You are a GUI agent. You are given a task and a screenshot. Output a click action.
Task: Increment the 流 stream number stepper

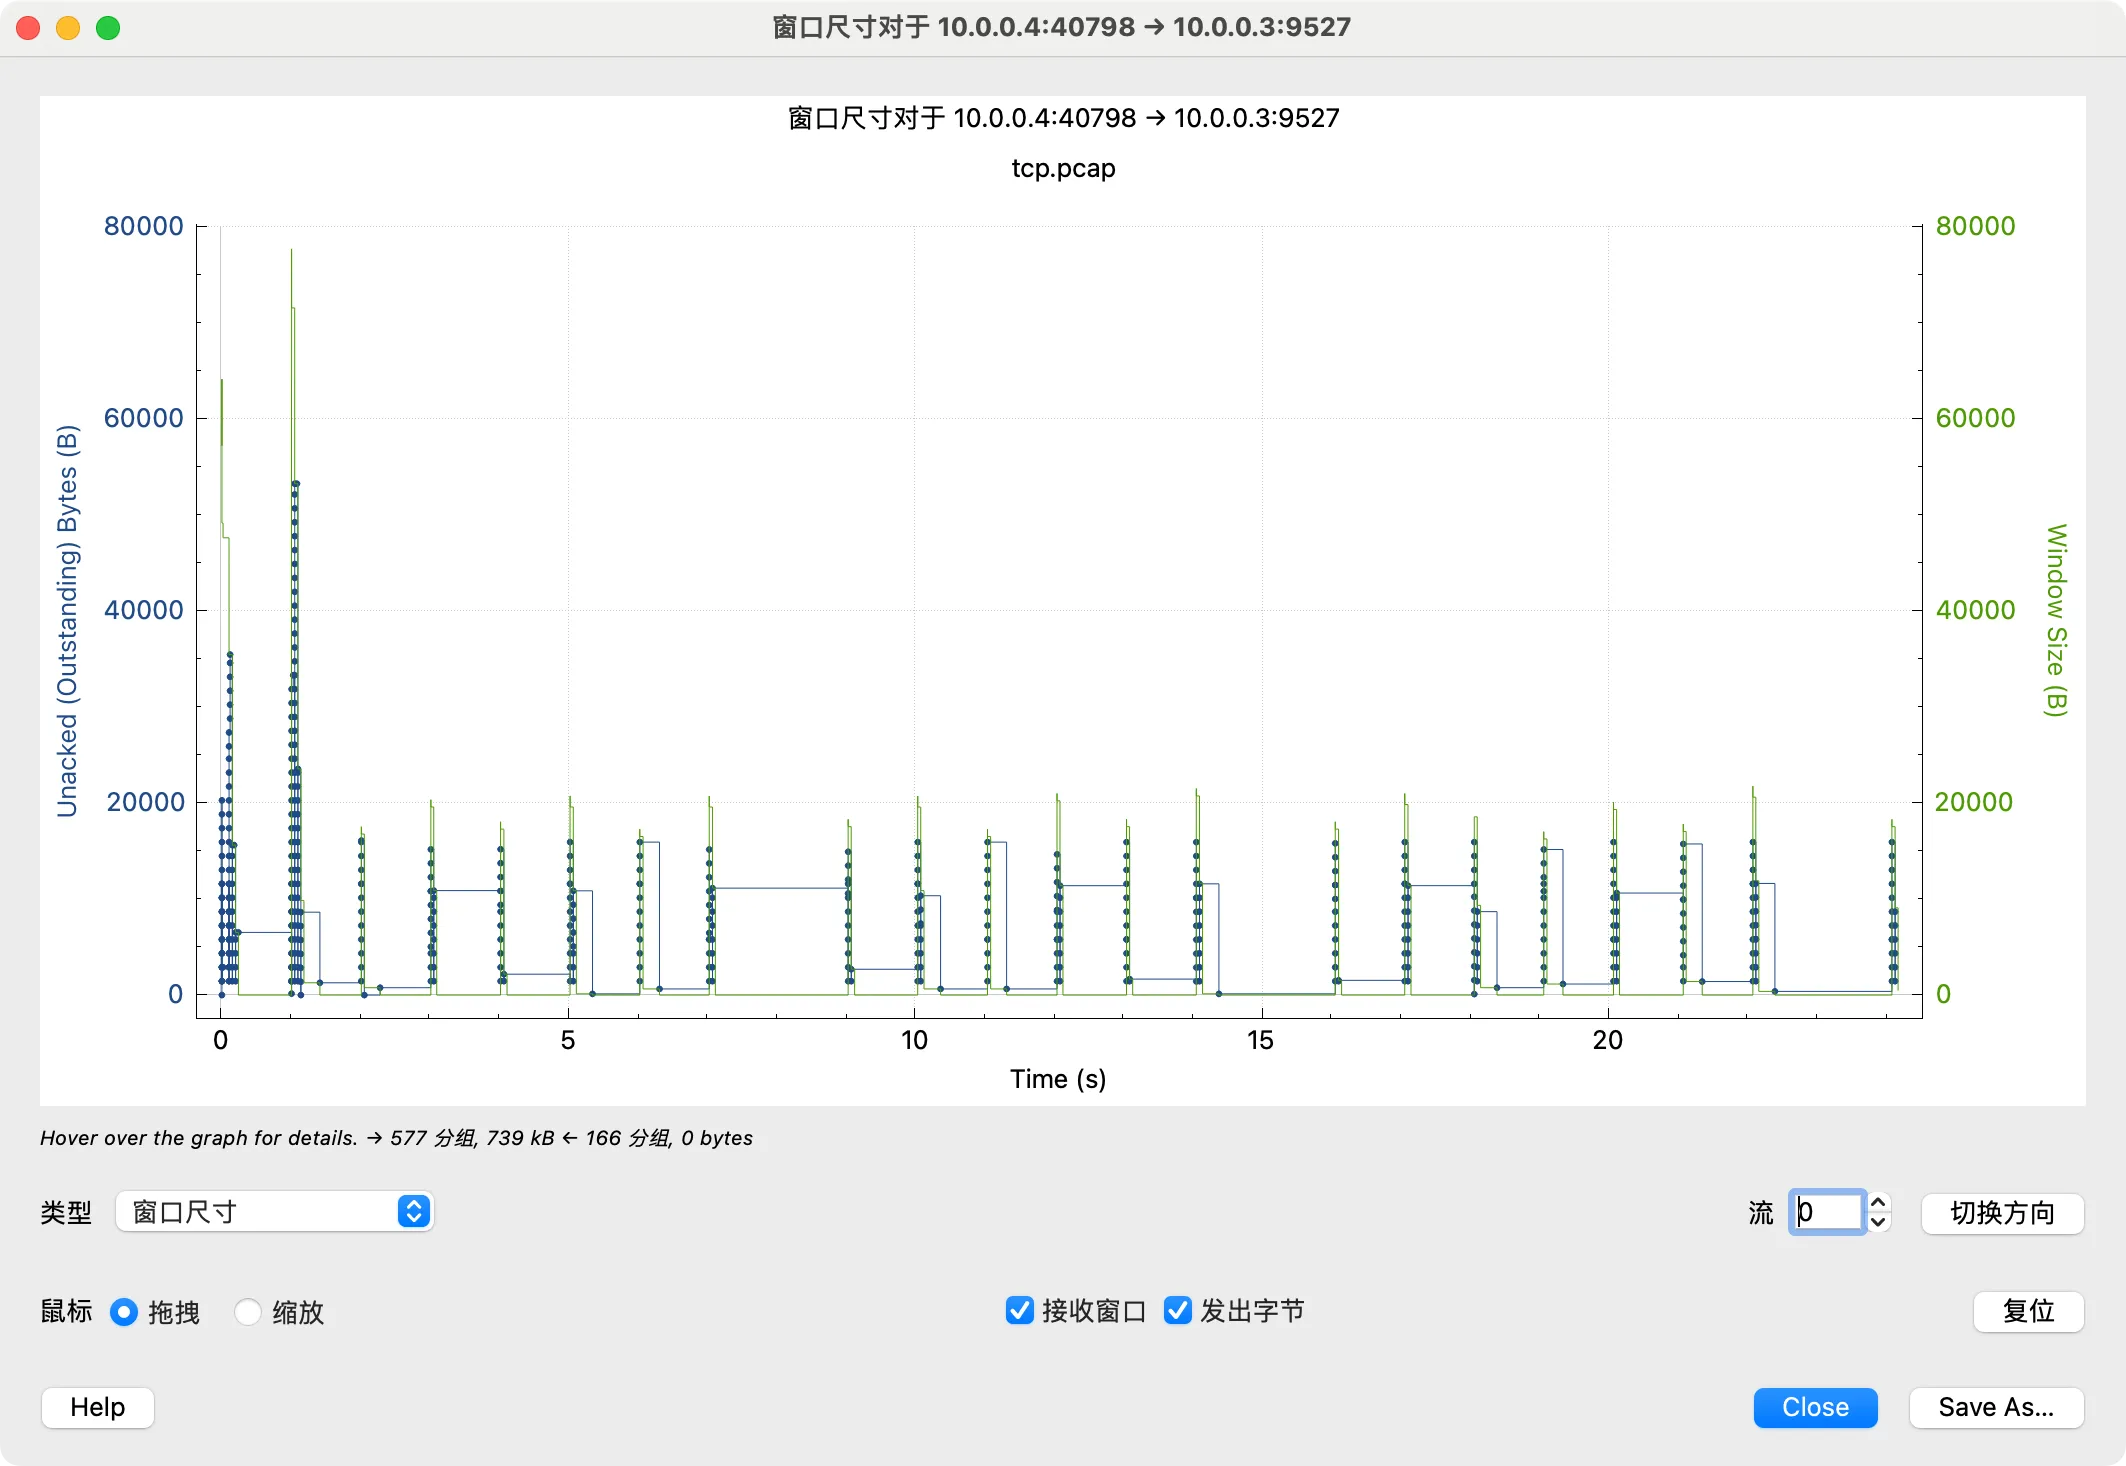tap(1879, 1203)
